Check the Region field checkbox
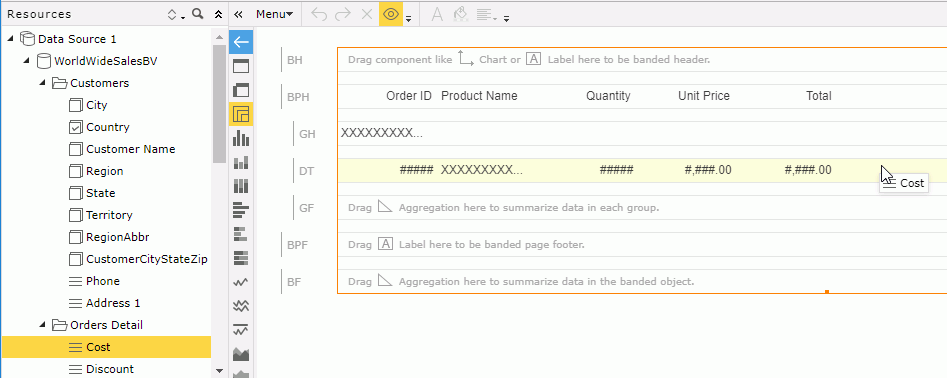This screenshot has height=378, width=947. point(75,171)
